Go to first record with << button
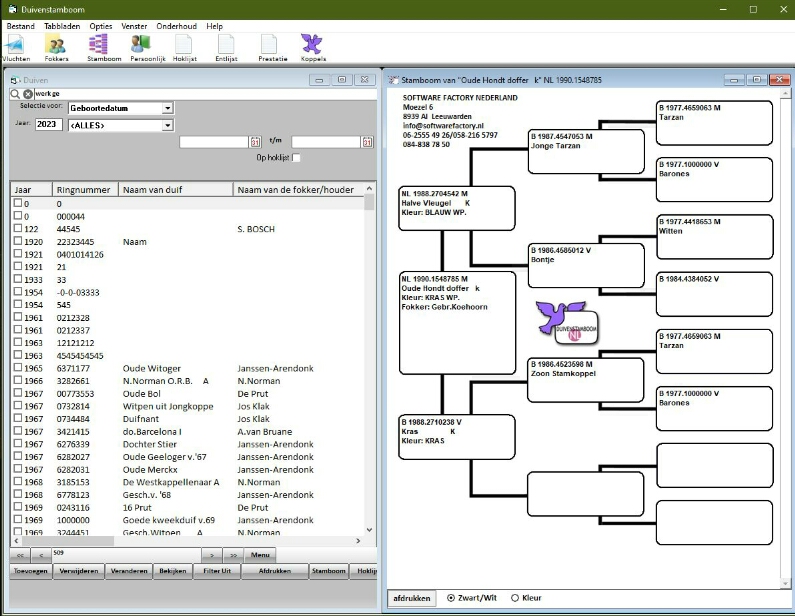 20,555
